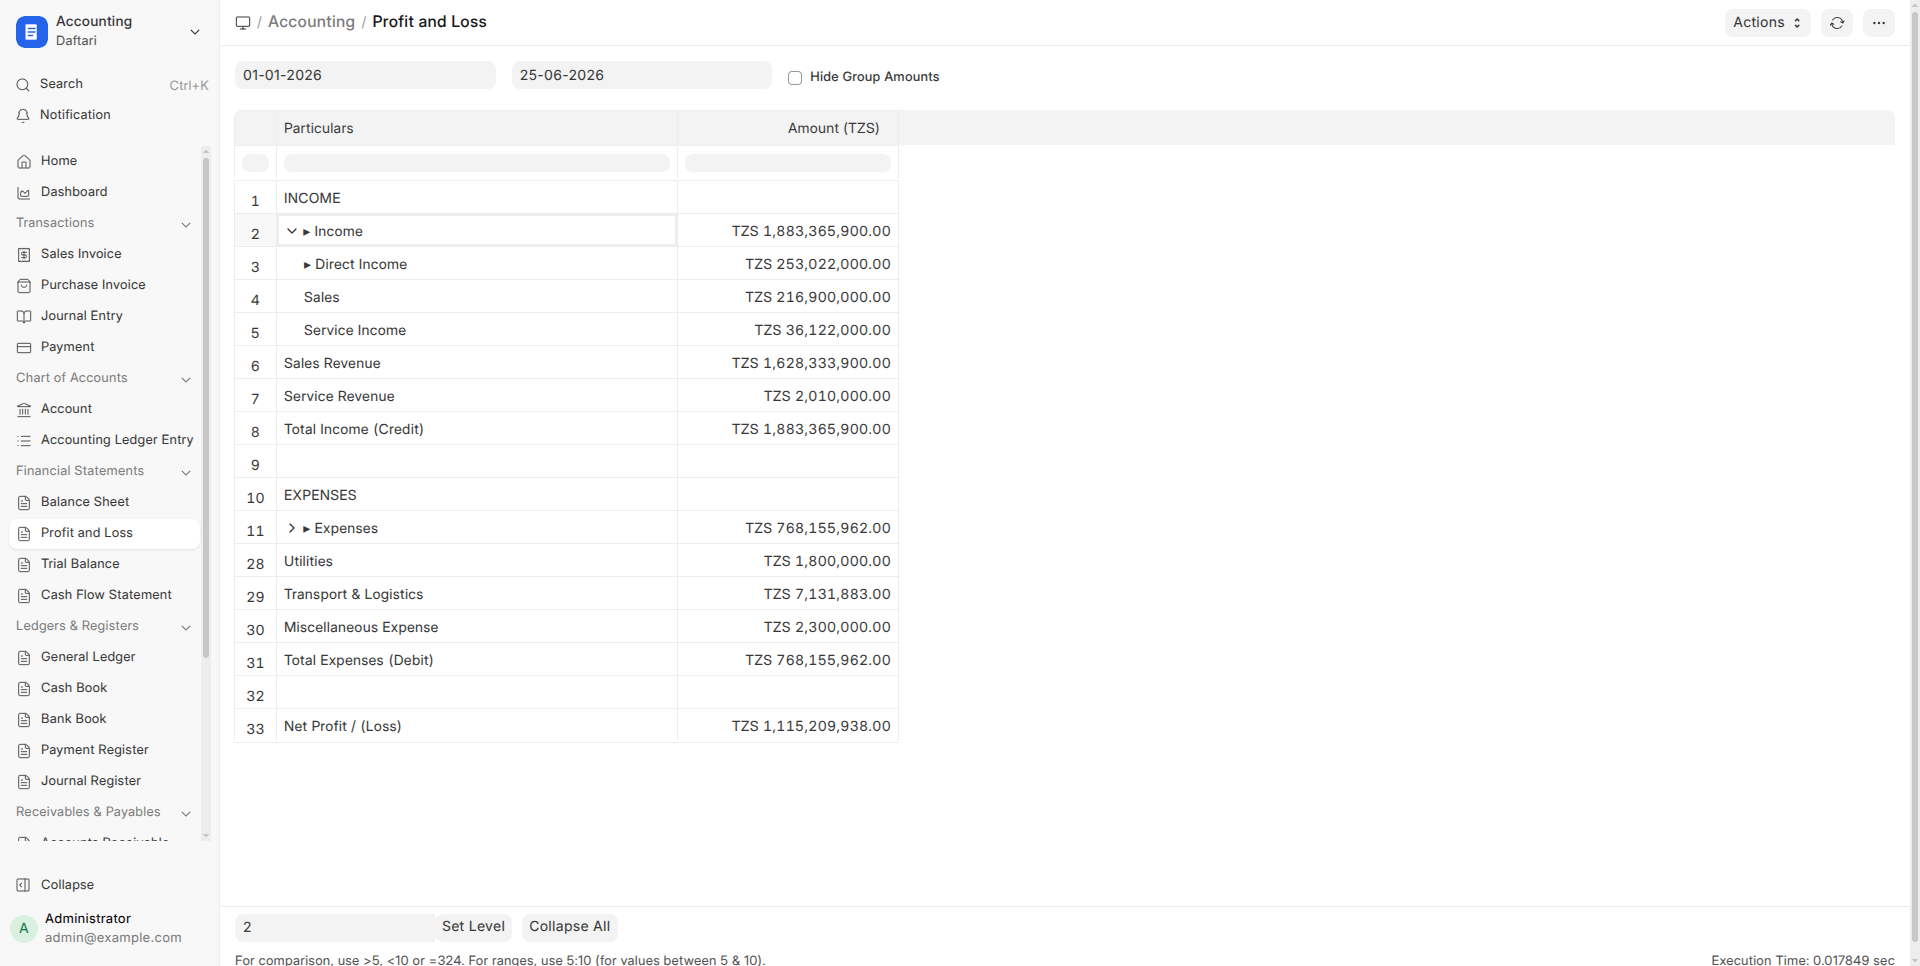Screen dimensions: 1920x966
Task: Collapse the Income group row
Action: [x=292, y=231]
